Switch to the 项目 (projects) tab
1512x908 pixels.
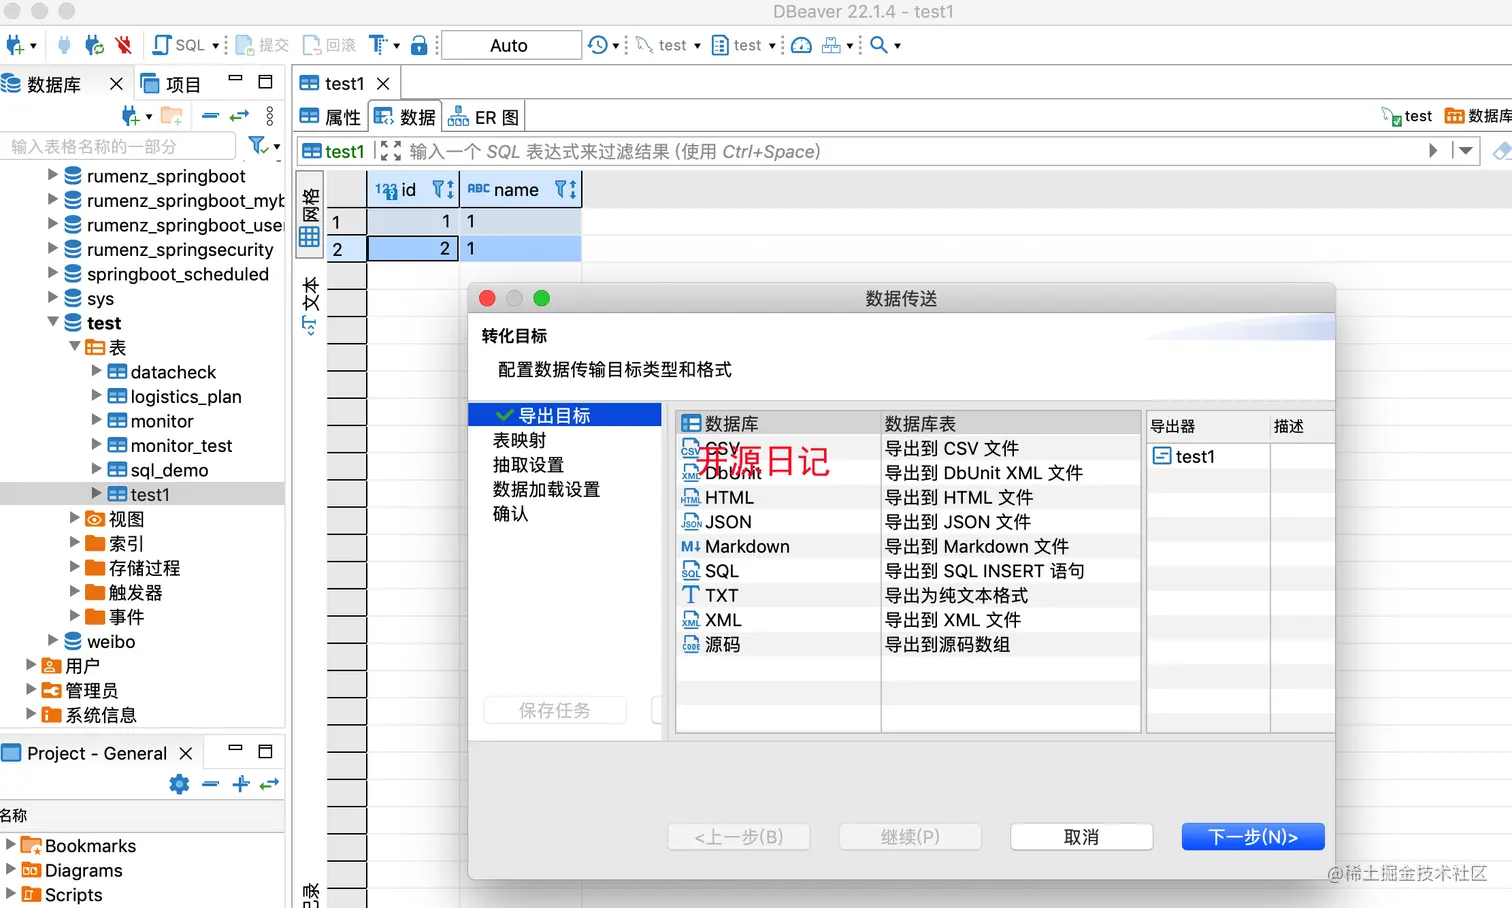click(x=171, y=84)
